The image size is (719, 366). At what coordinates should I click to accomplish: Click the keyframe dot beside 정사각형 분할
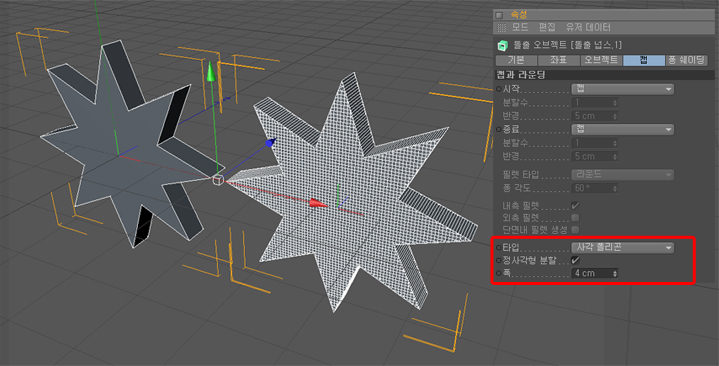(498, 260)
